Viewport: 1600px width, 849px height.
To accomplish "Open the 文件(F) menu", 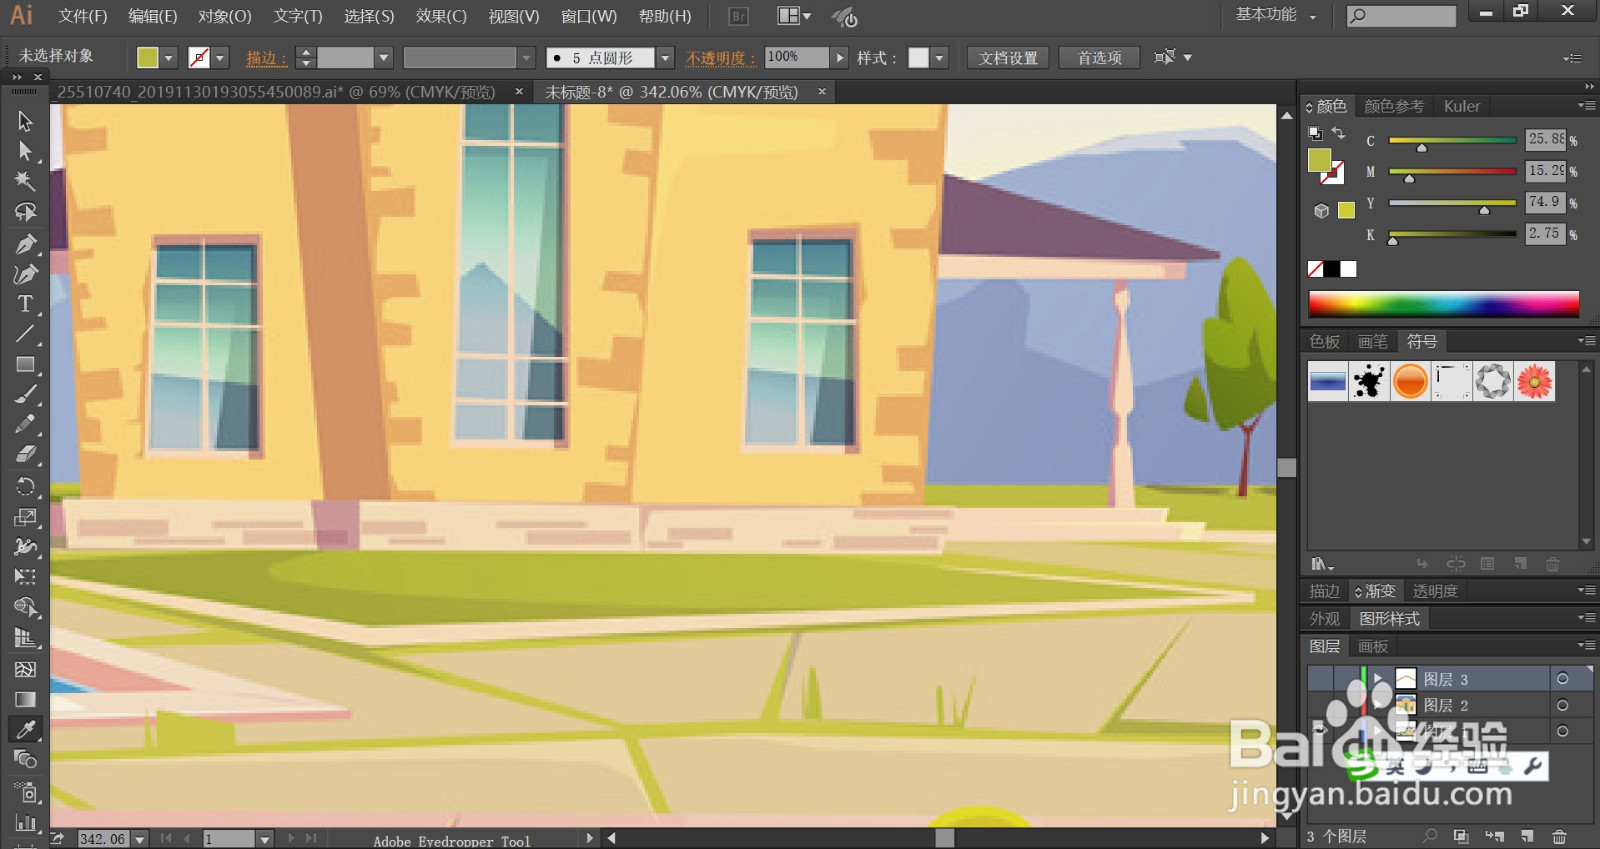I will pyautogui.click(x=82, y=16).
